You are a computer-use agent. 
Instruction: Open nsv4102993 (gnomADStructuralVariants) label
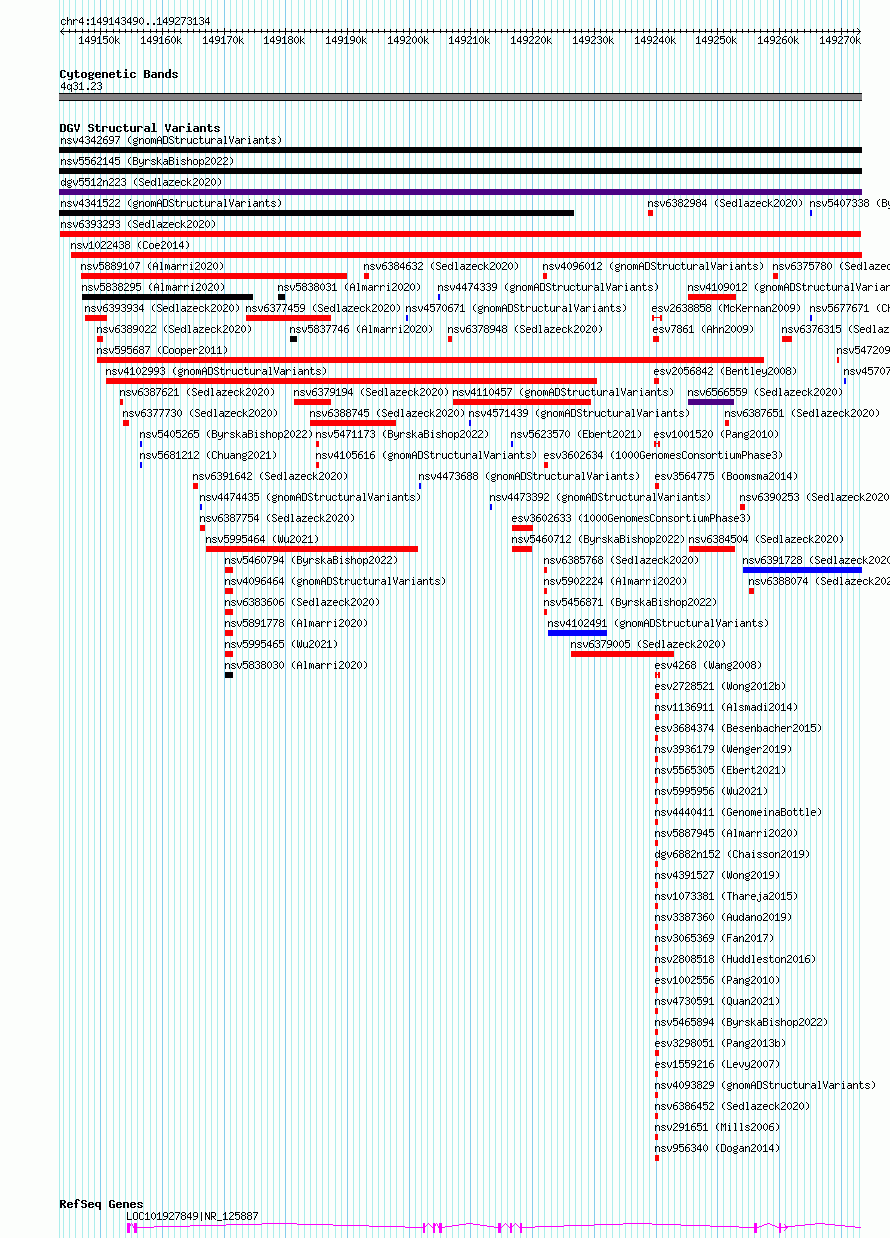(x=217, y=371)
